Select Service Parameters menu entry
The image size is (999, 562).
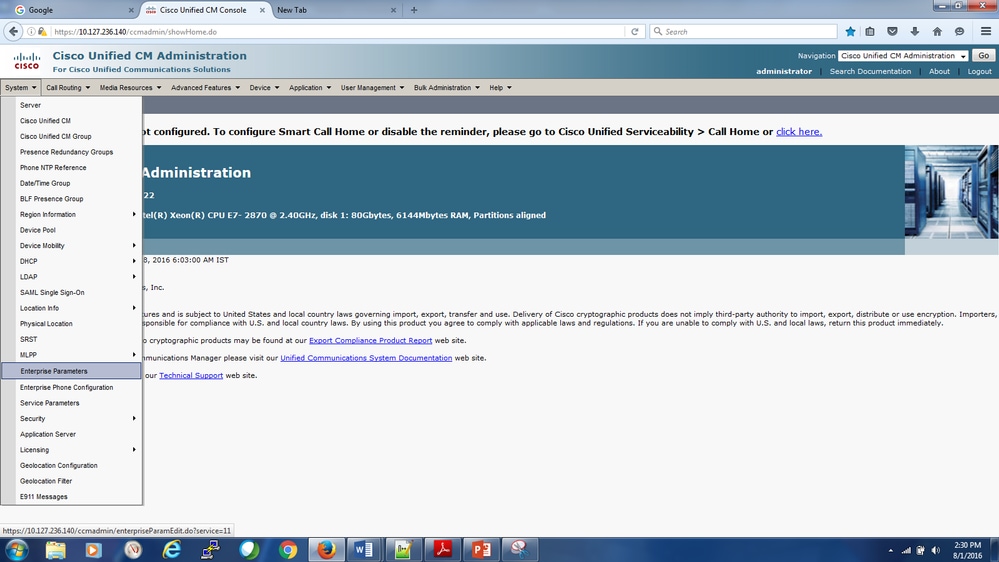pos(71,403)
